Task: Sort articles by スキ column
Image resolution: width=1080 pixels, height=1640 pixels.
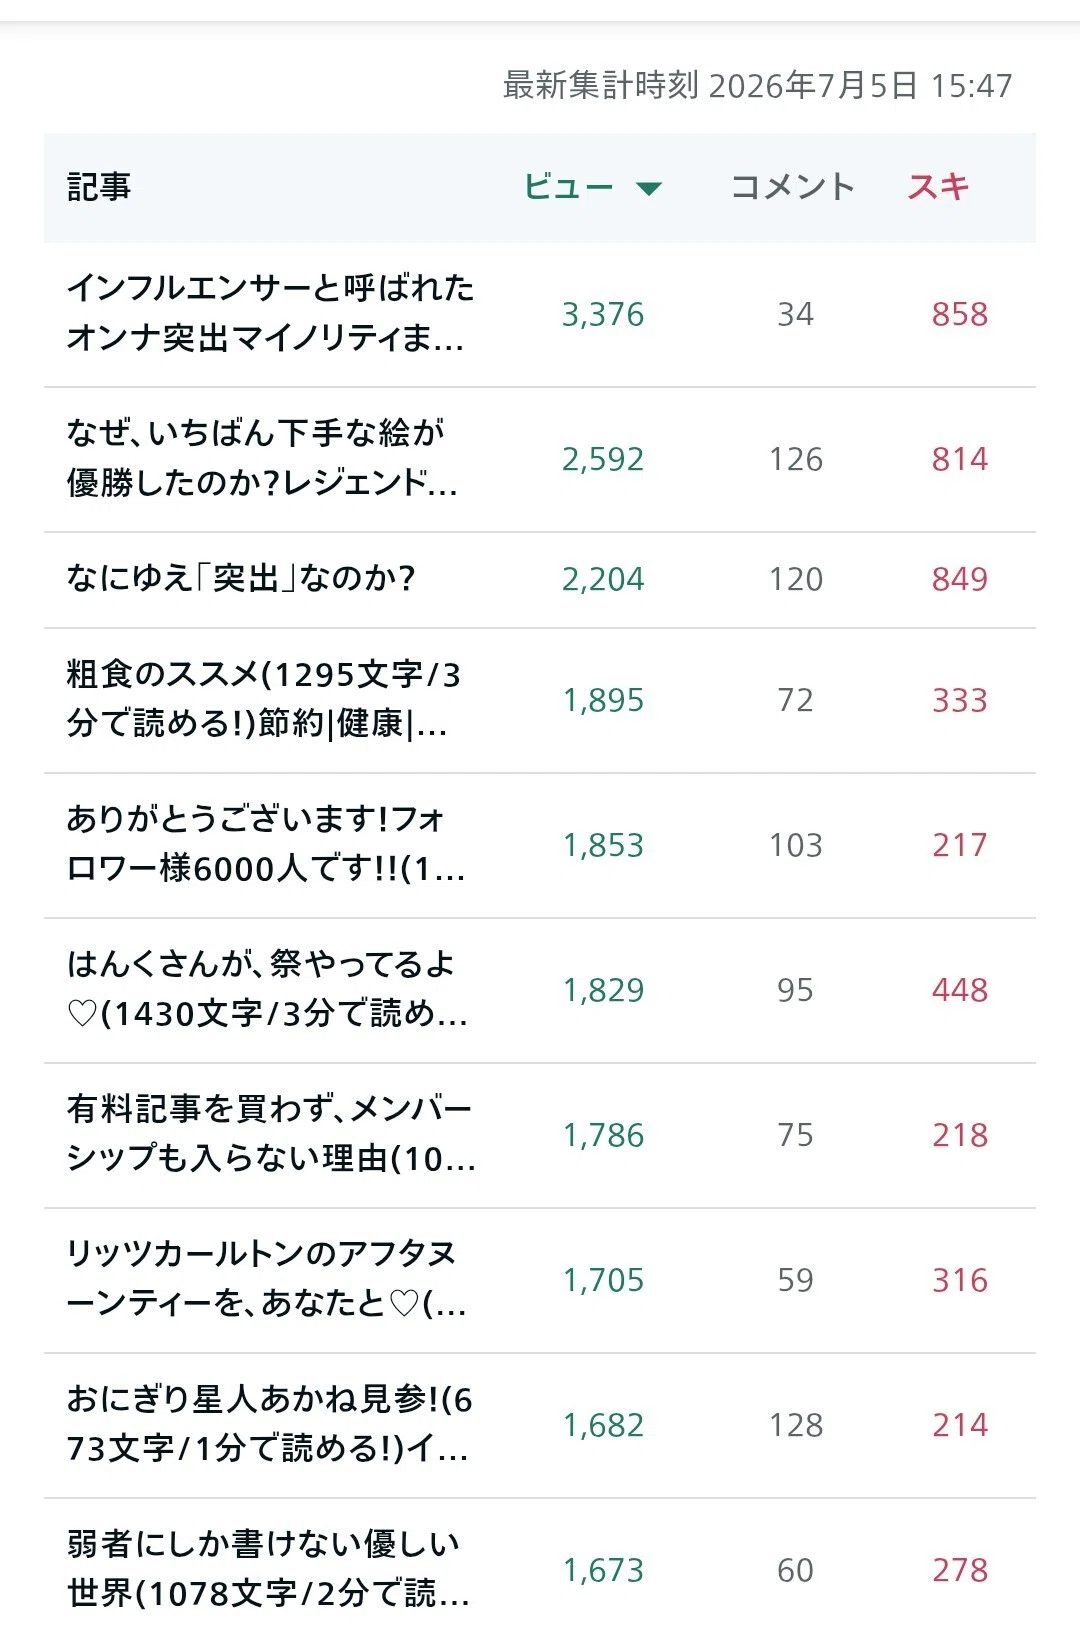Action: click(x=938, y=187)
